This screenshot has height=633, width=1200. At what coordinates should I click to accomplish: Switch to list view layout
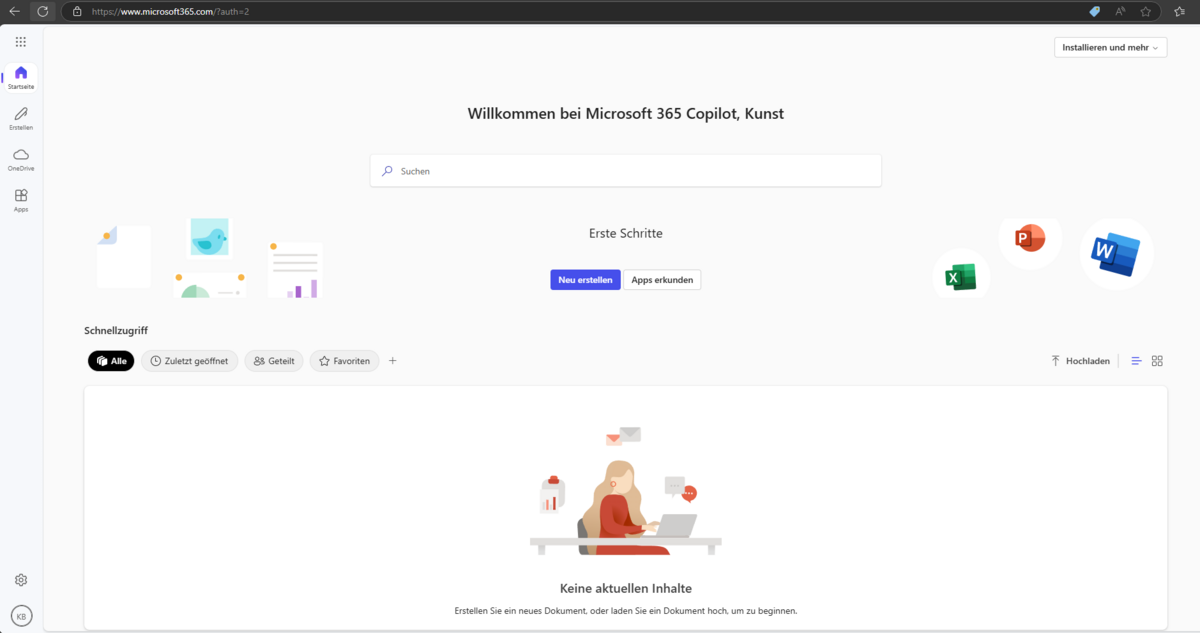click(x=1136, y=361)
